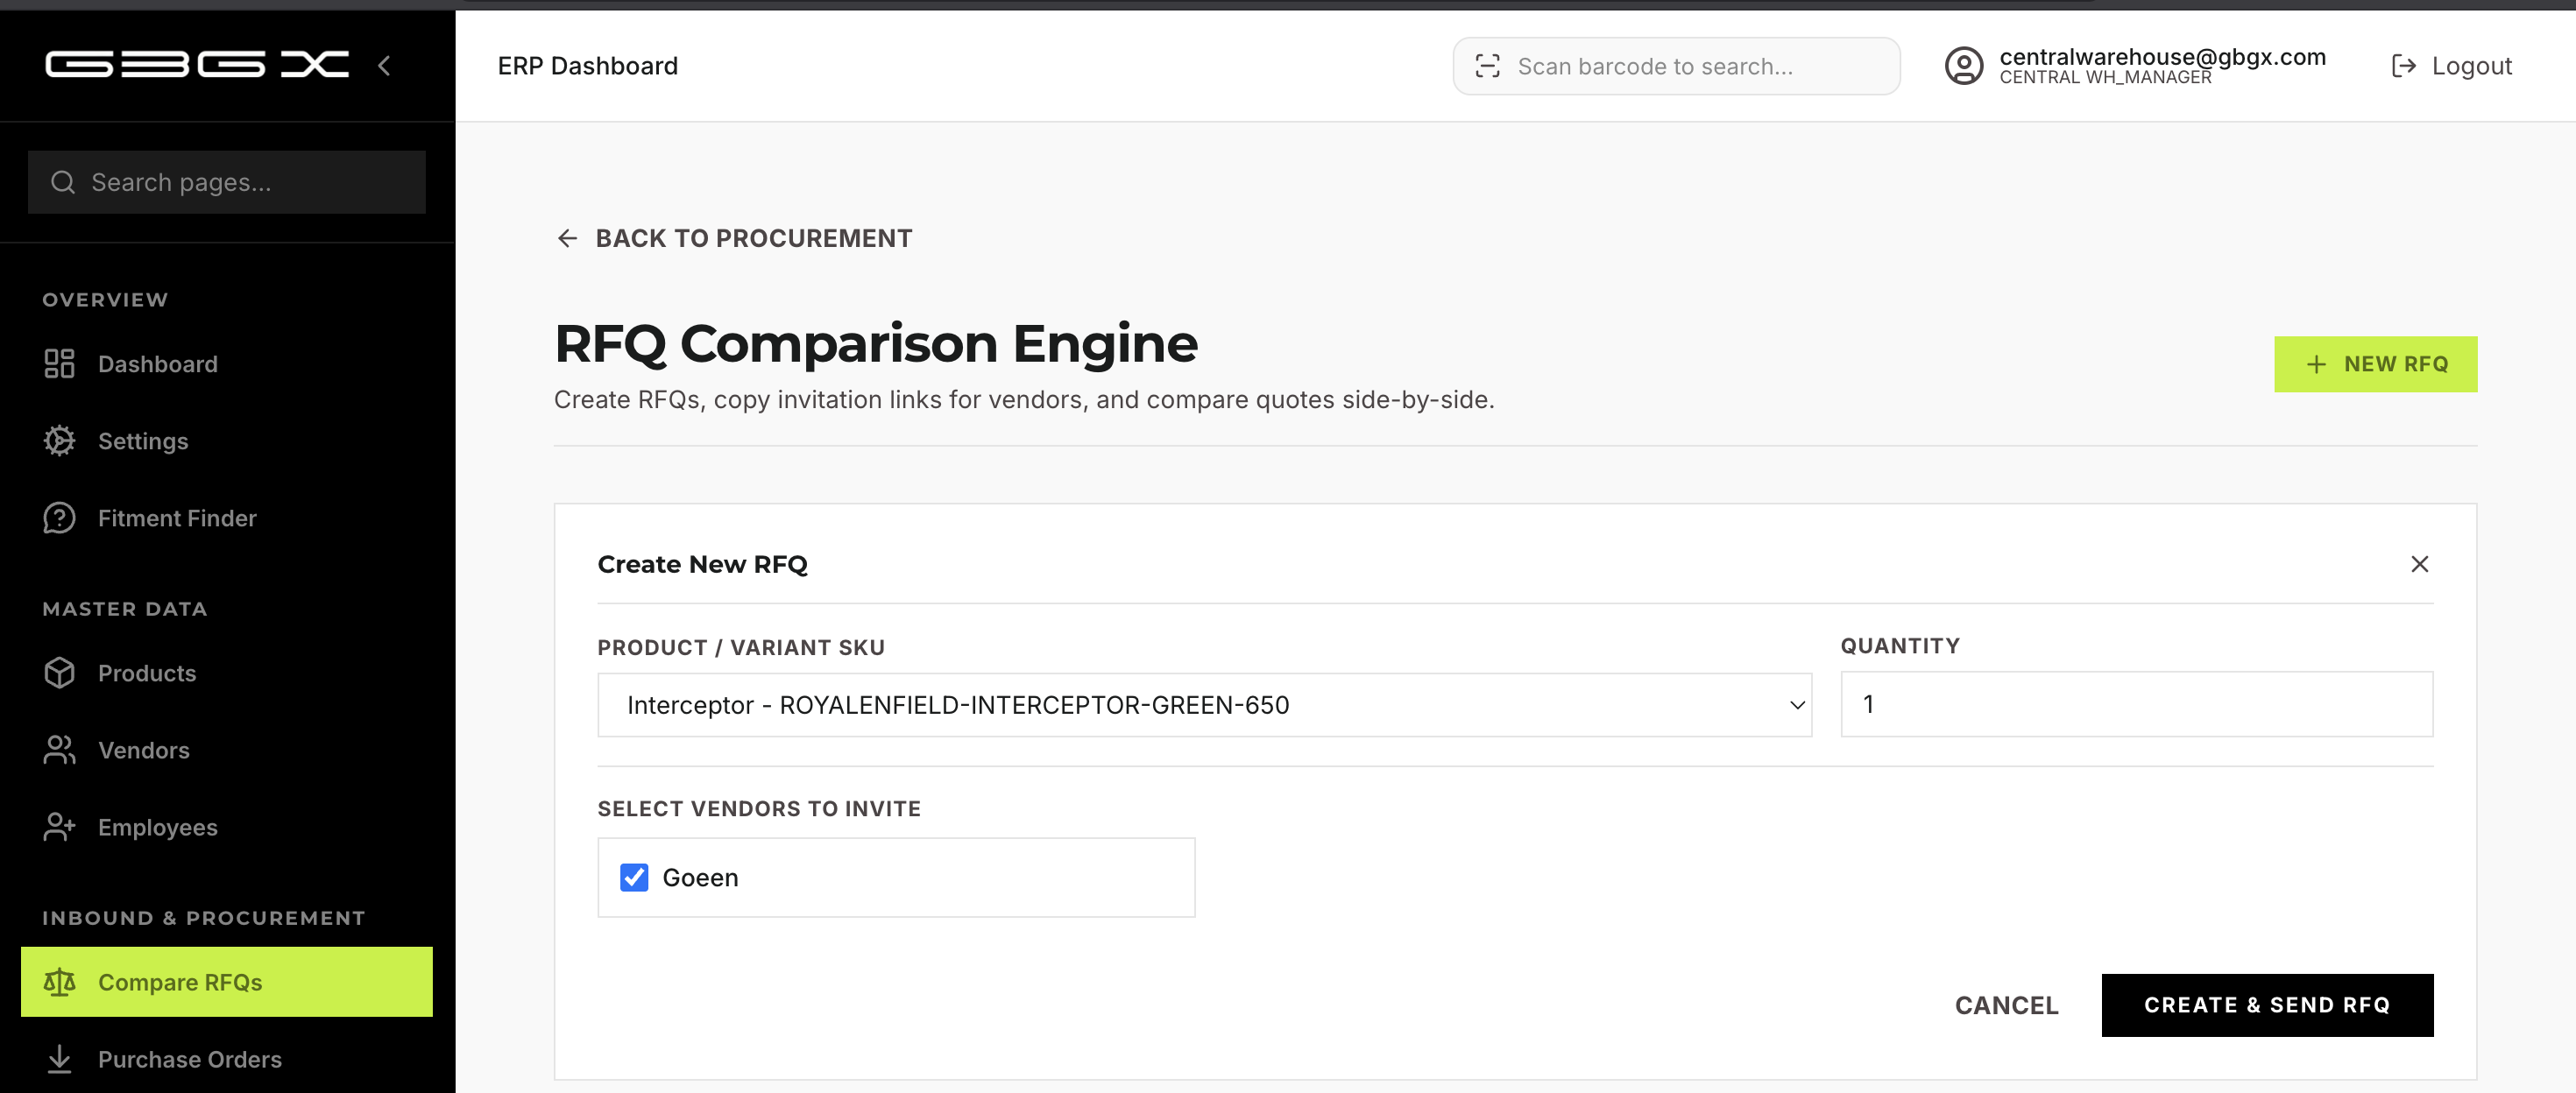Screen dimensions: 2576x1093
Task: Open the Product / Variant SKU dropdown
Action: click(x=1204, y=705)
